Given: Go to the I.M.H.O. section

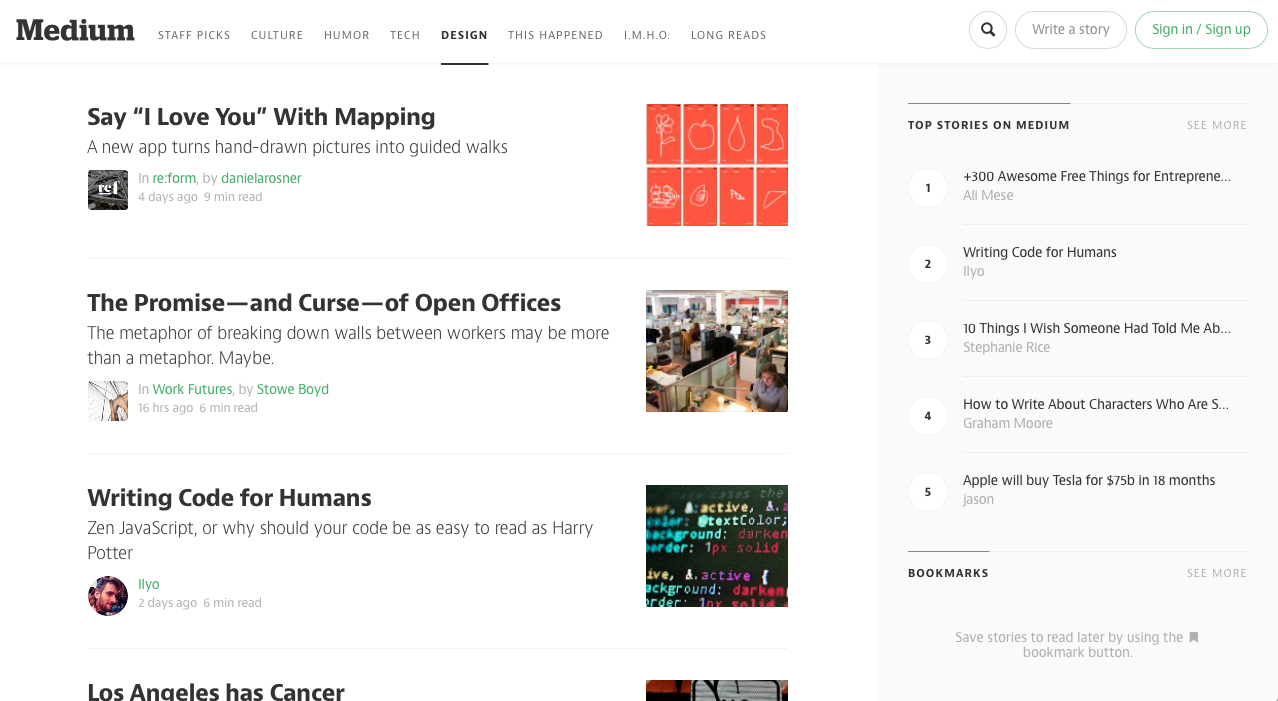Looking at the screenshot, I should point(648,35).
